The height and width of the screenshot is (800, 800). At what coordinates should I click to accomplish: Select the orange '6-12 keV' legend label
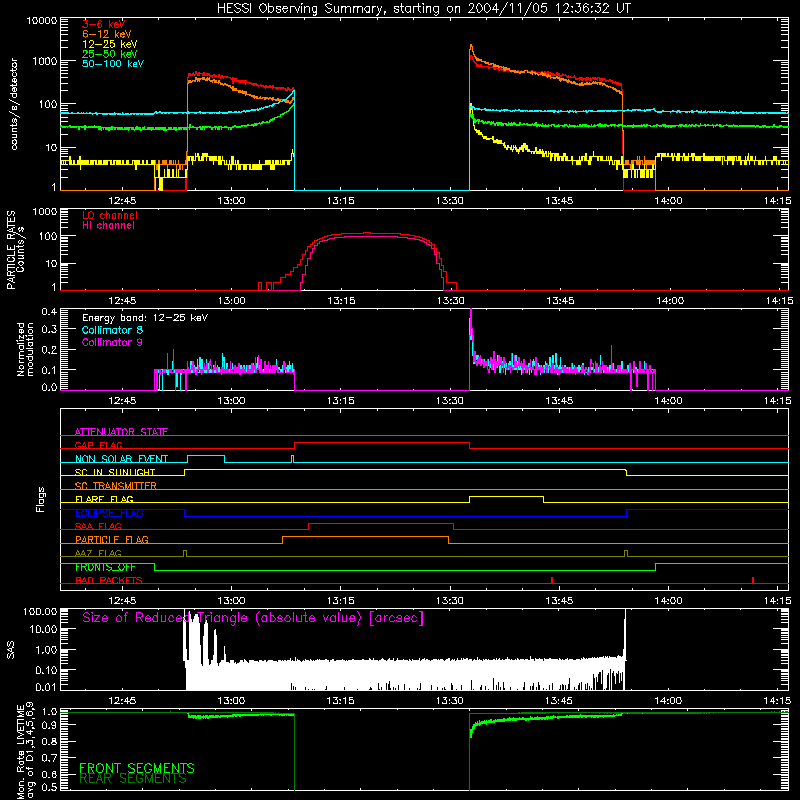tap(107, 34)
